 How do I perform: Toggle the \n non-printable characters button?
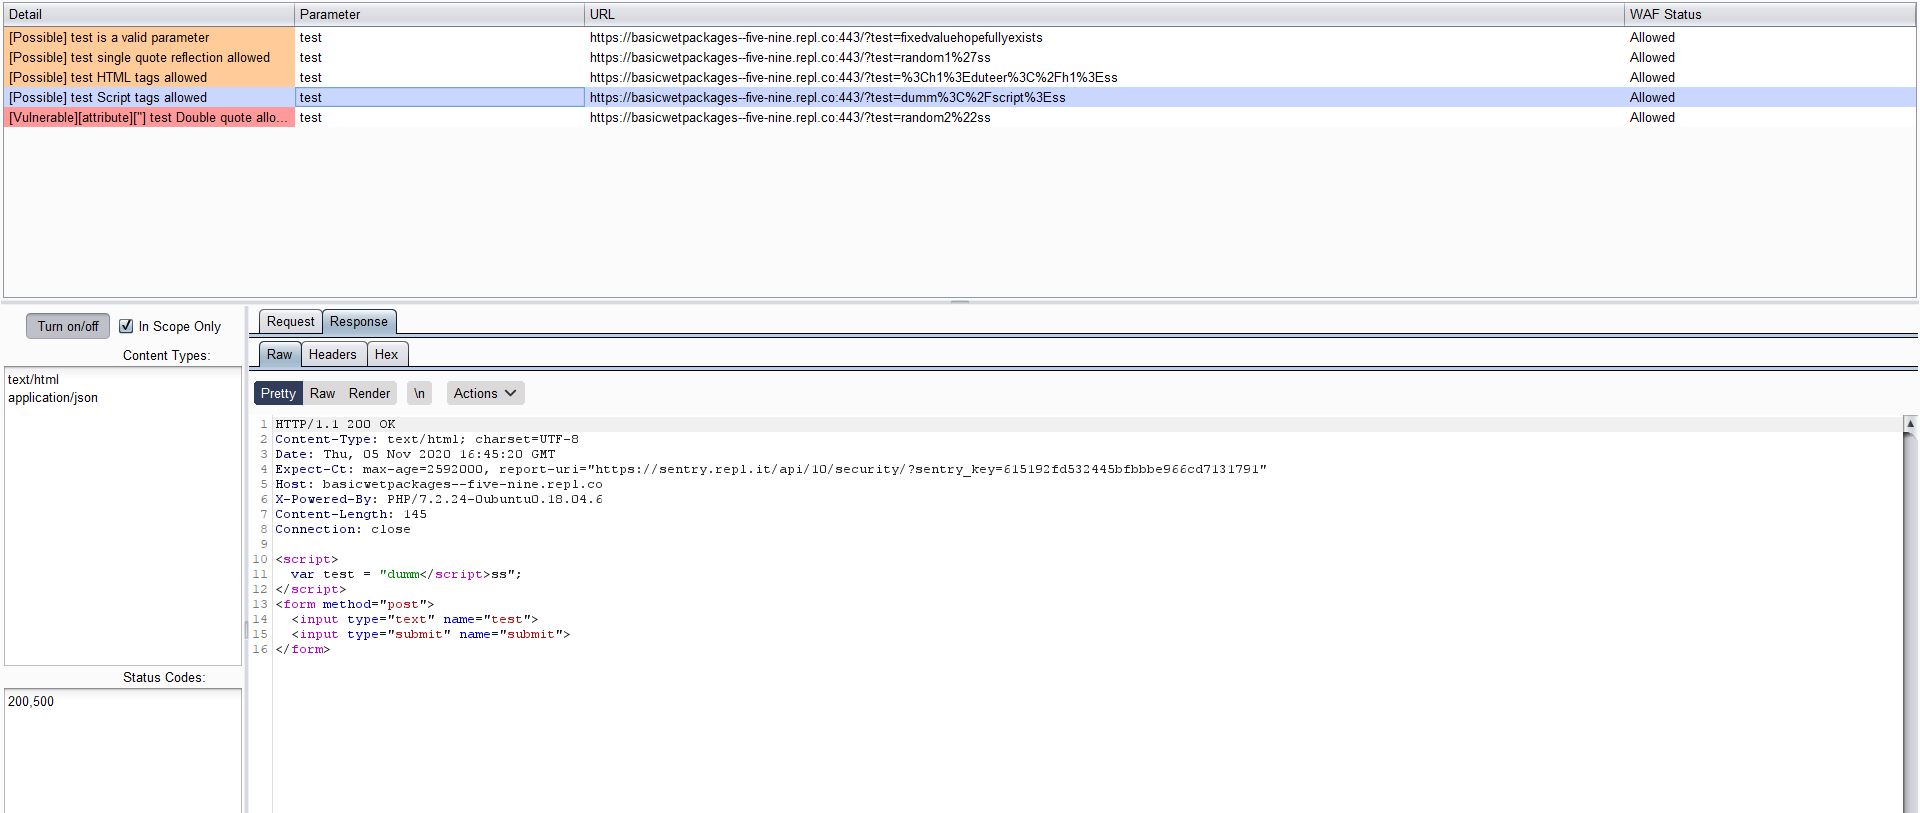click(x=419, y=393)
